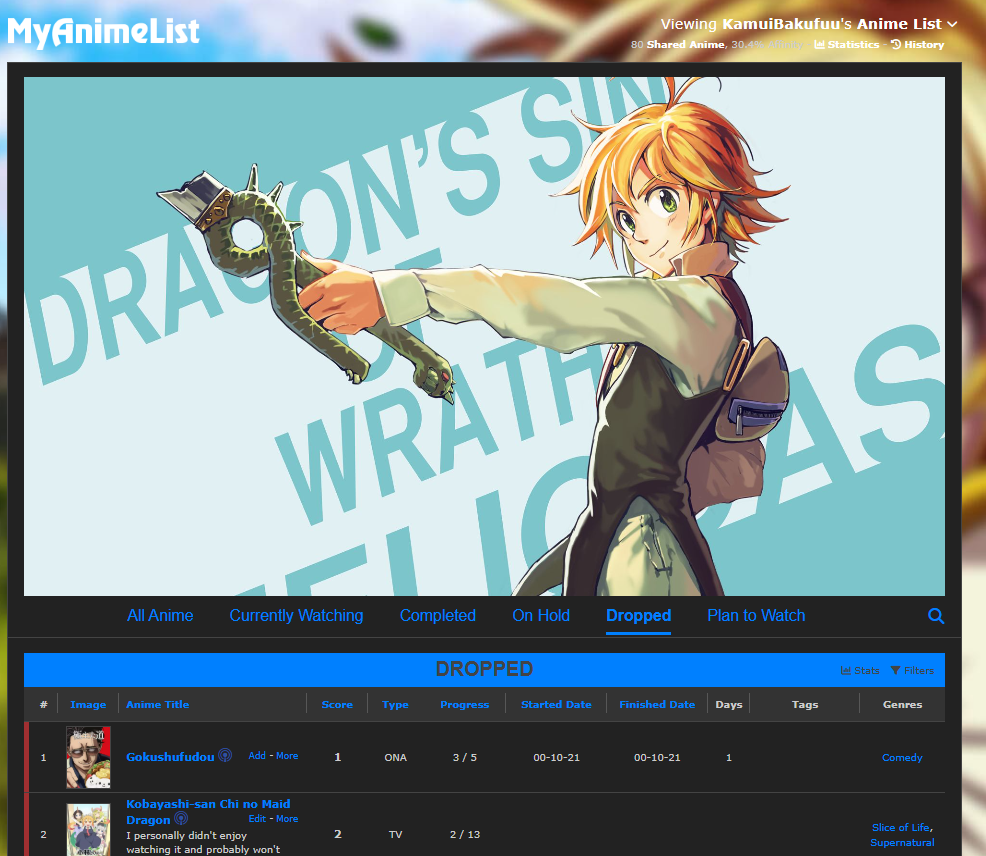Click Gokushufudou score value 1
Image resolution: width=986 pixels, height=856 pixels.
click(338, 757)
